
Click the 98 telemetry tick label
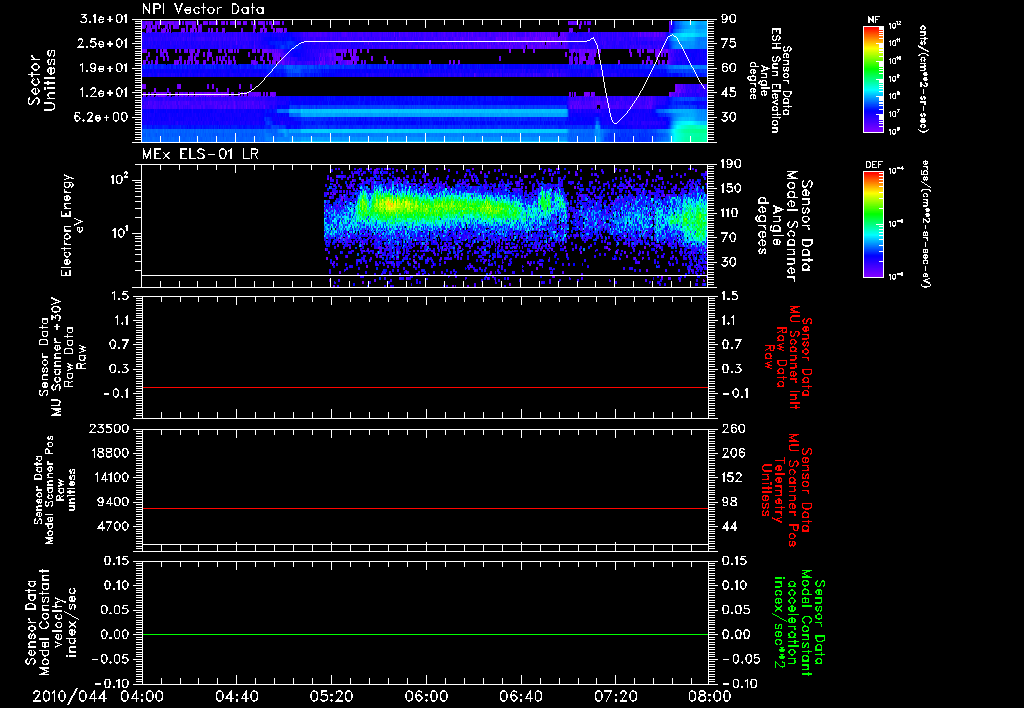coord(729,502)
